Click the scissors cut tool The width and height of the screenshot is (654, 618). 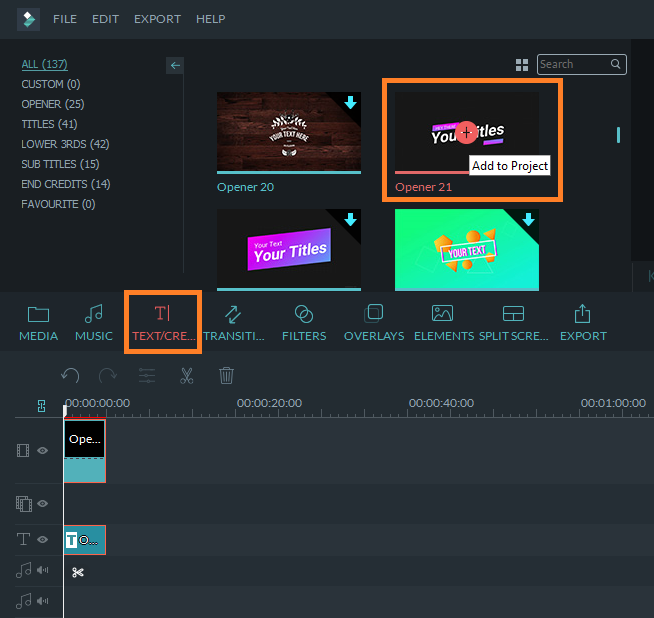click(186, 375)
